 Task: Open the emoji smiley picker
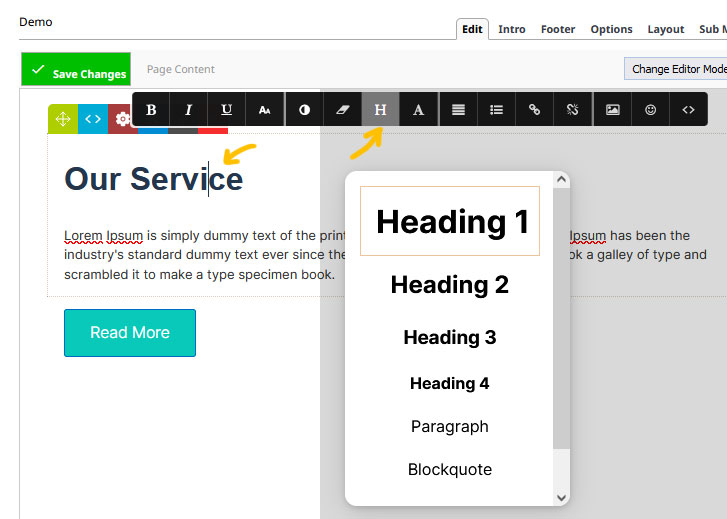(650, 110)
